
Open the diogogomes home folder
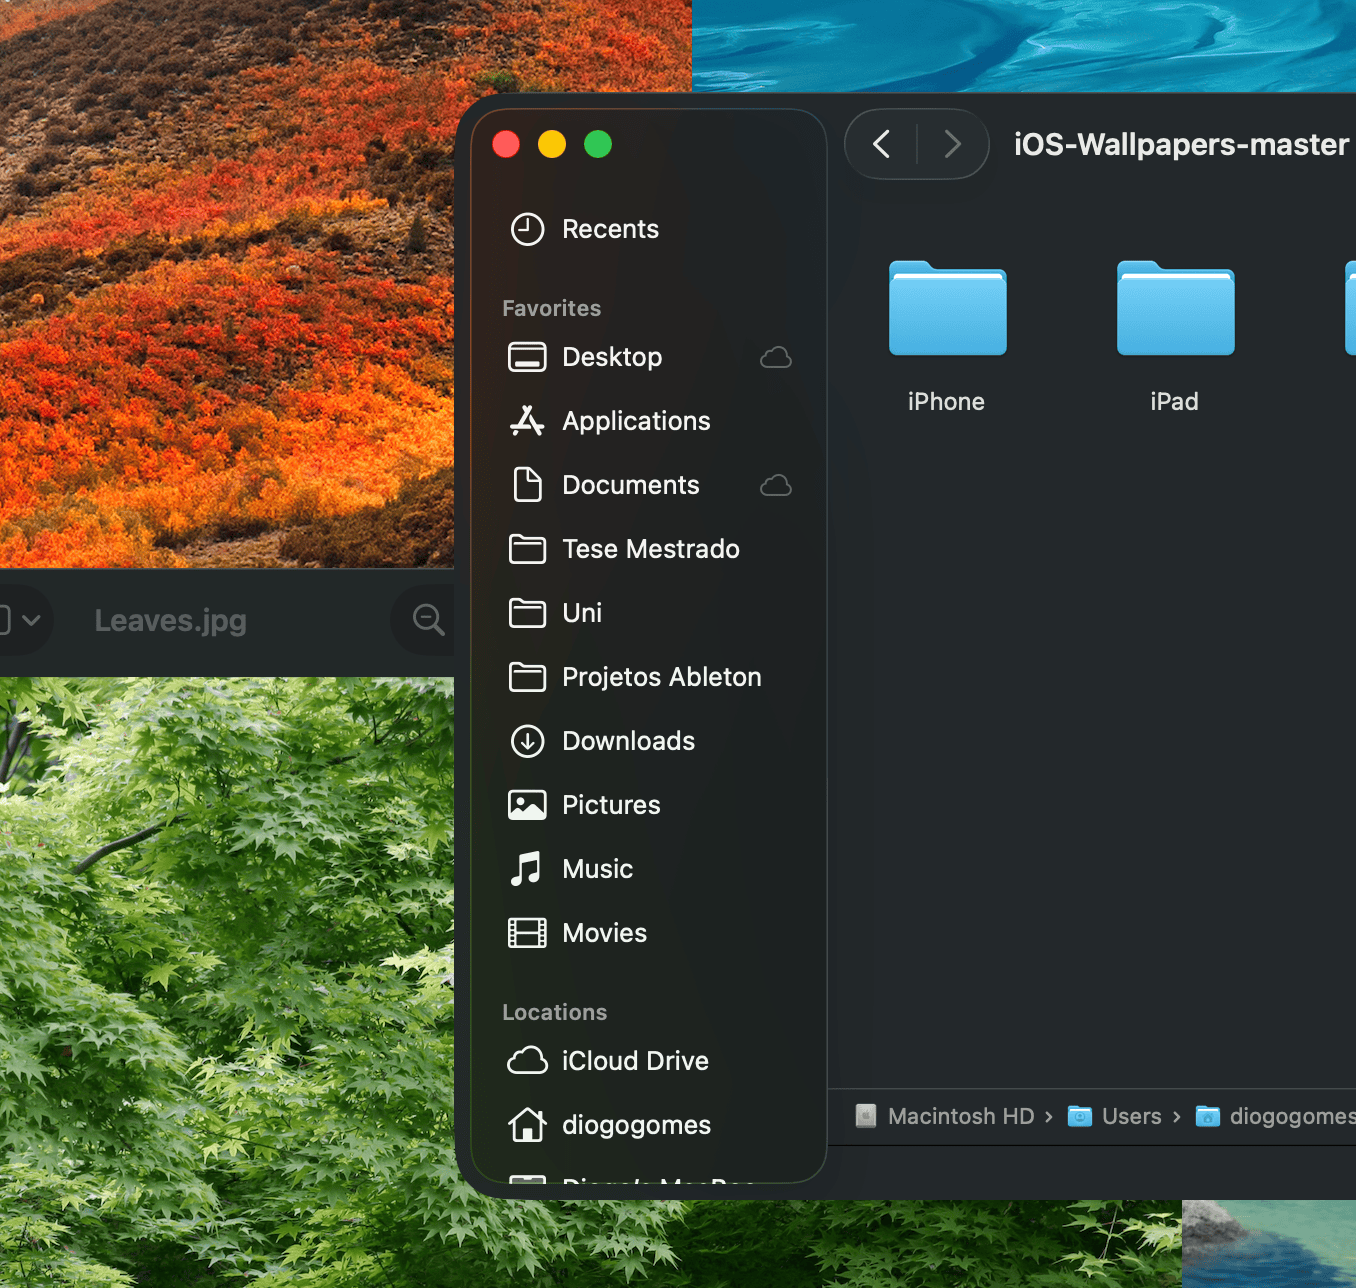point(635,1125)
